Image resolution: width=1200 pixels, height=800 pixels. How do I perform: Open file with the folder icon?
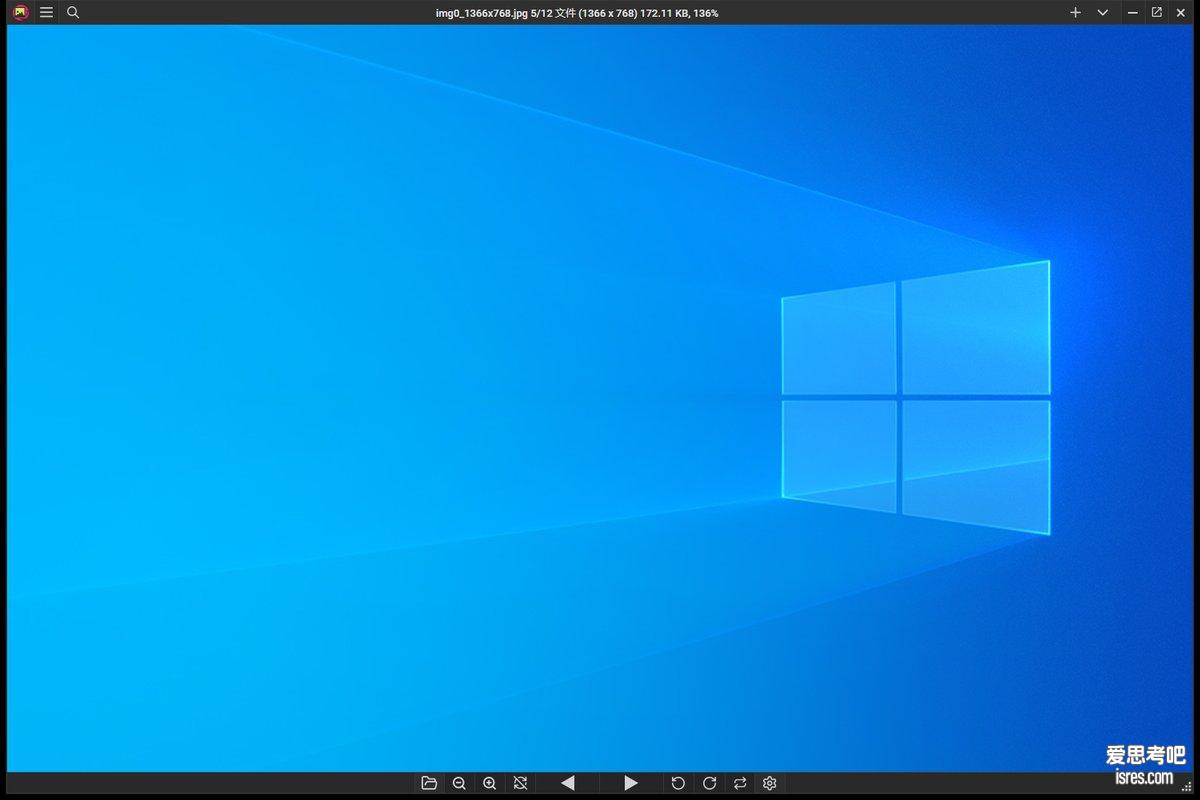pyautogui.click(x=429, y=783)
